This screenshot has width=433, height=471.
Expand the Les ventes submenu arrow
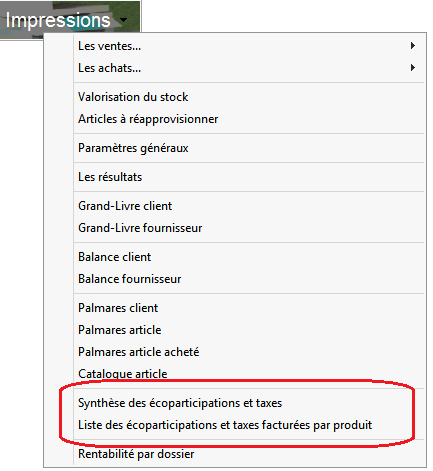click(x=413, y=46)
